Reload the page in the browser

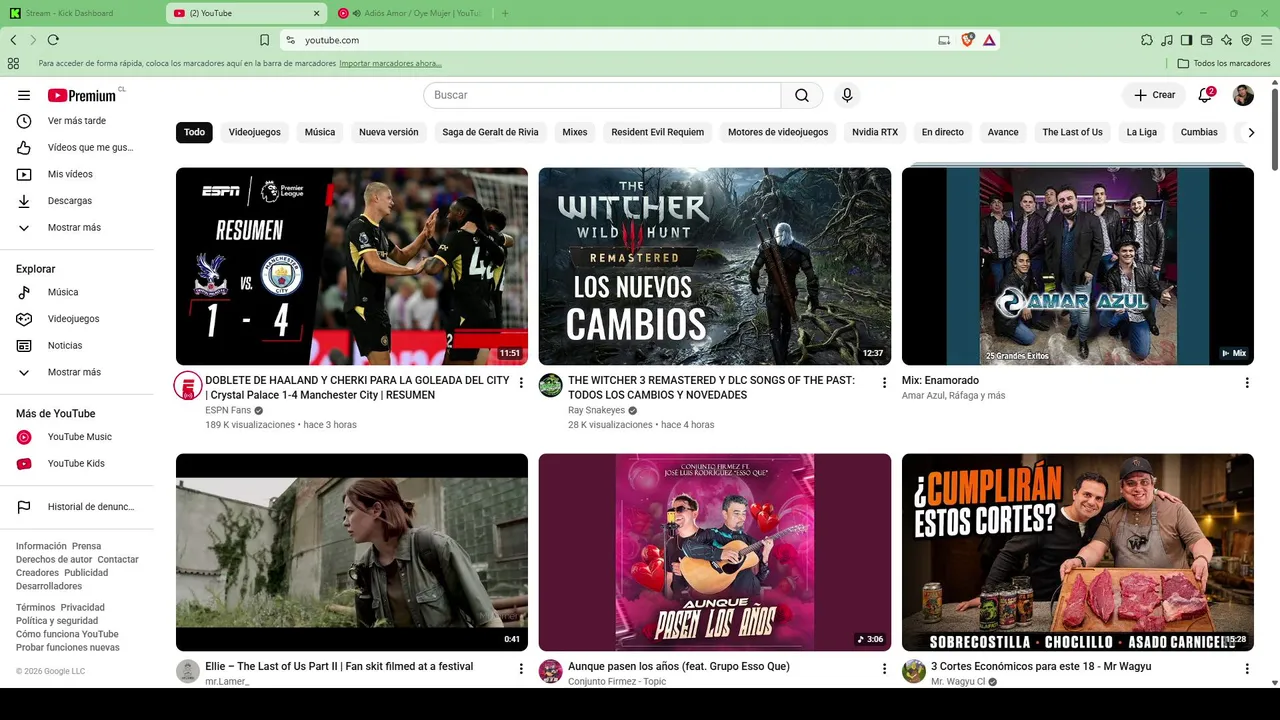(x=53, y=40)
